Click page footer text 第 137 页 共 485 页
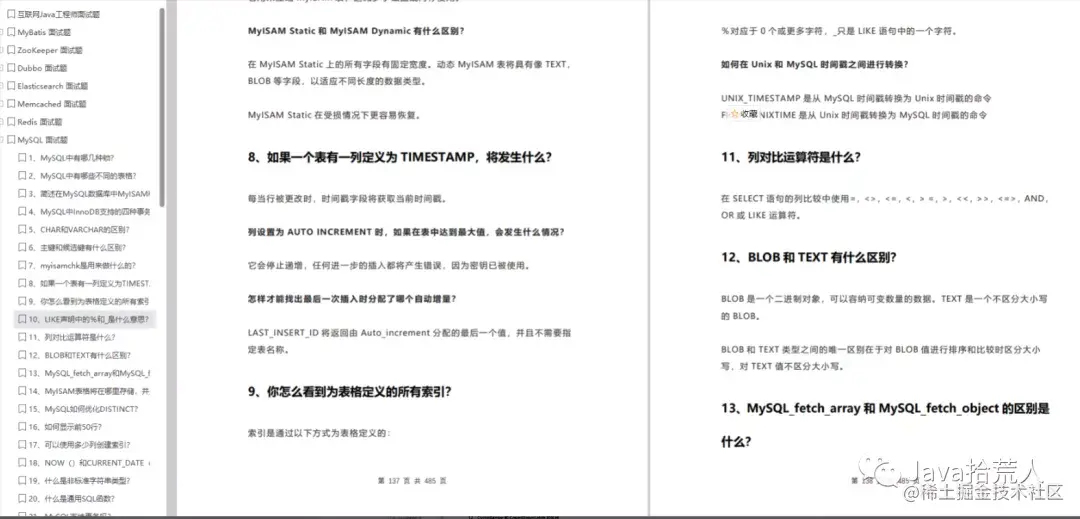The image size is (1080, 519). click(x=413, y=480)
